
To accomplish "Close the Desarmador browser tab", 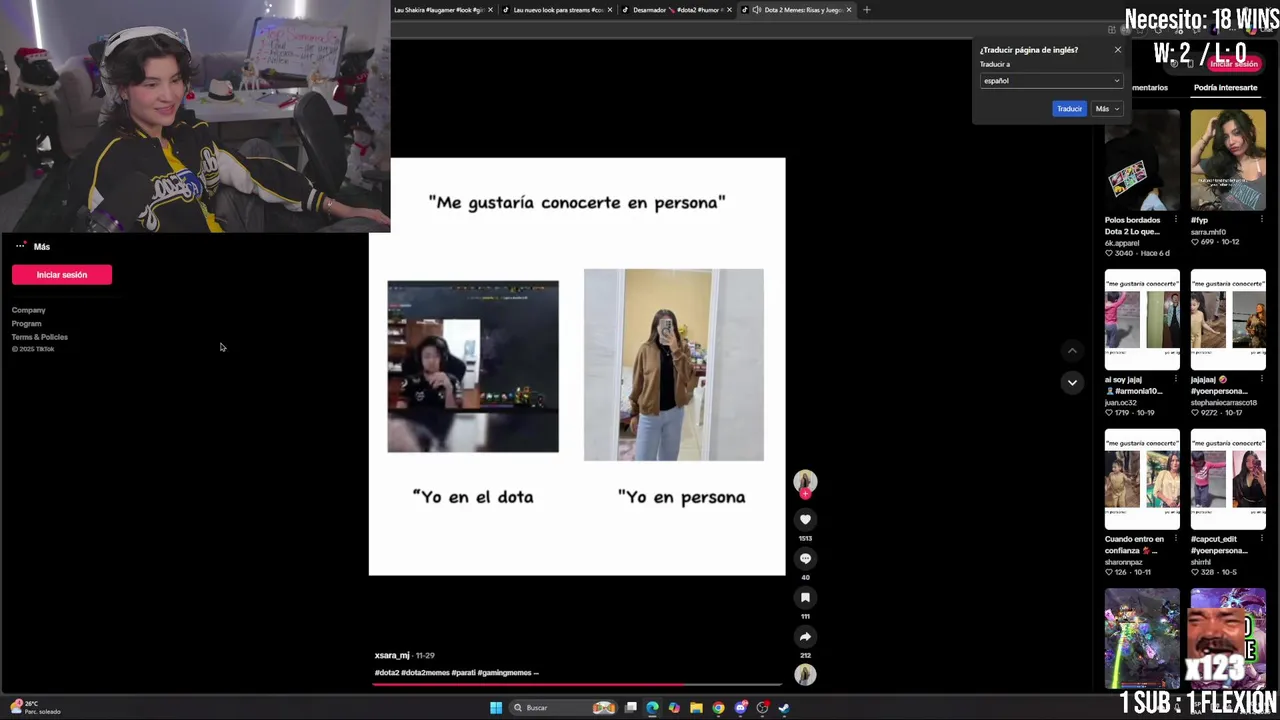I will click(729, 10).
